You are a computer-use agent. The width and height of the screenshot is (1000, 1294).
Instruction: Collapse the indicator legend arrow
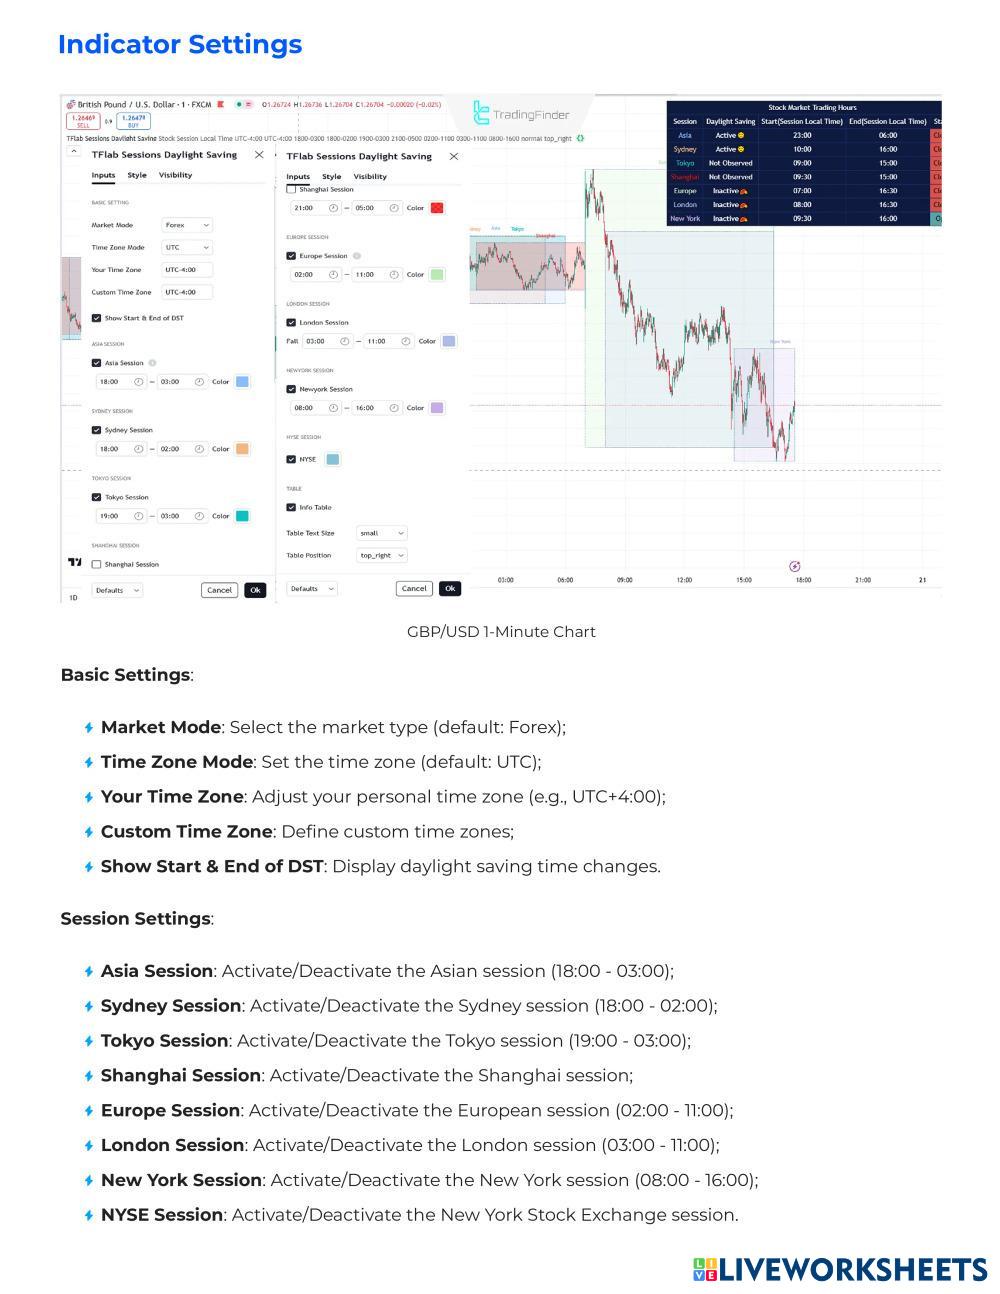click(x=73, y=151)
